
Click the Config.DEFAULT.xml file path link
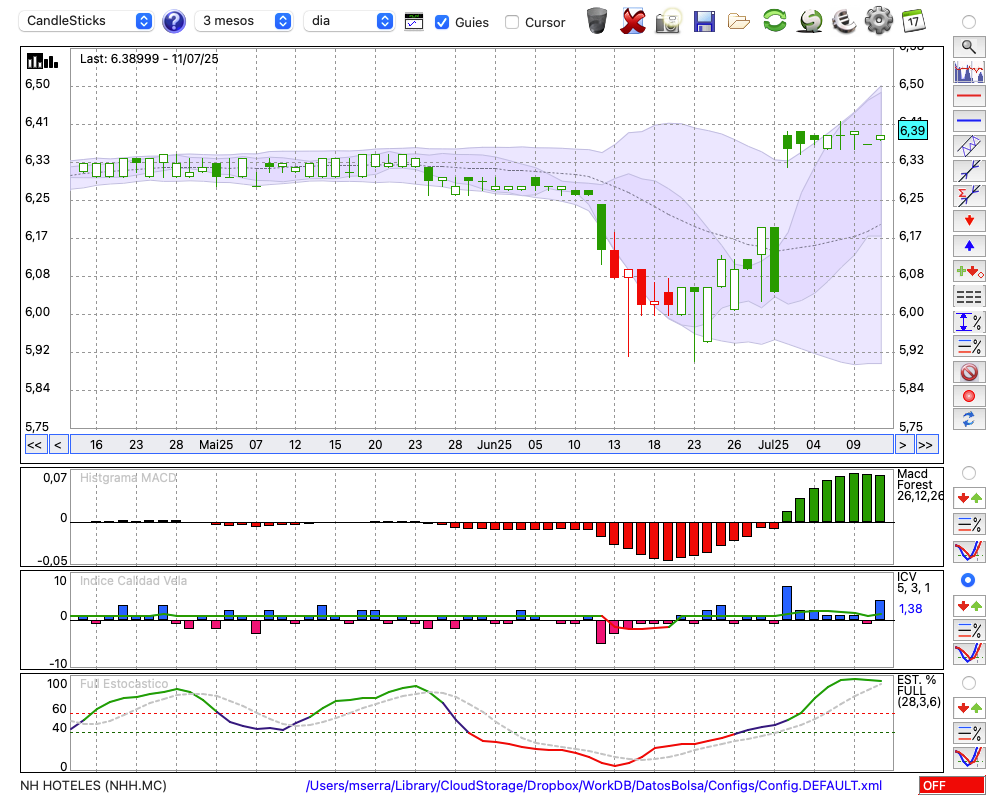[594, 785]
